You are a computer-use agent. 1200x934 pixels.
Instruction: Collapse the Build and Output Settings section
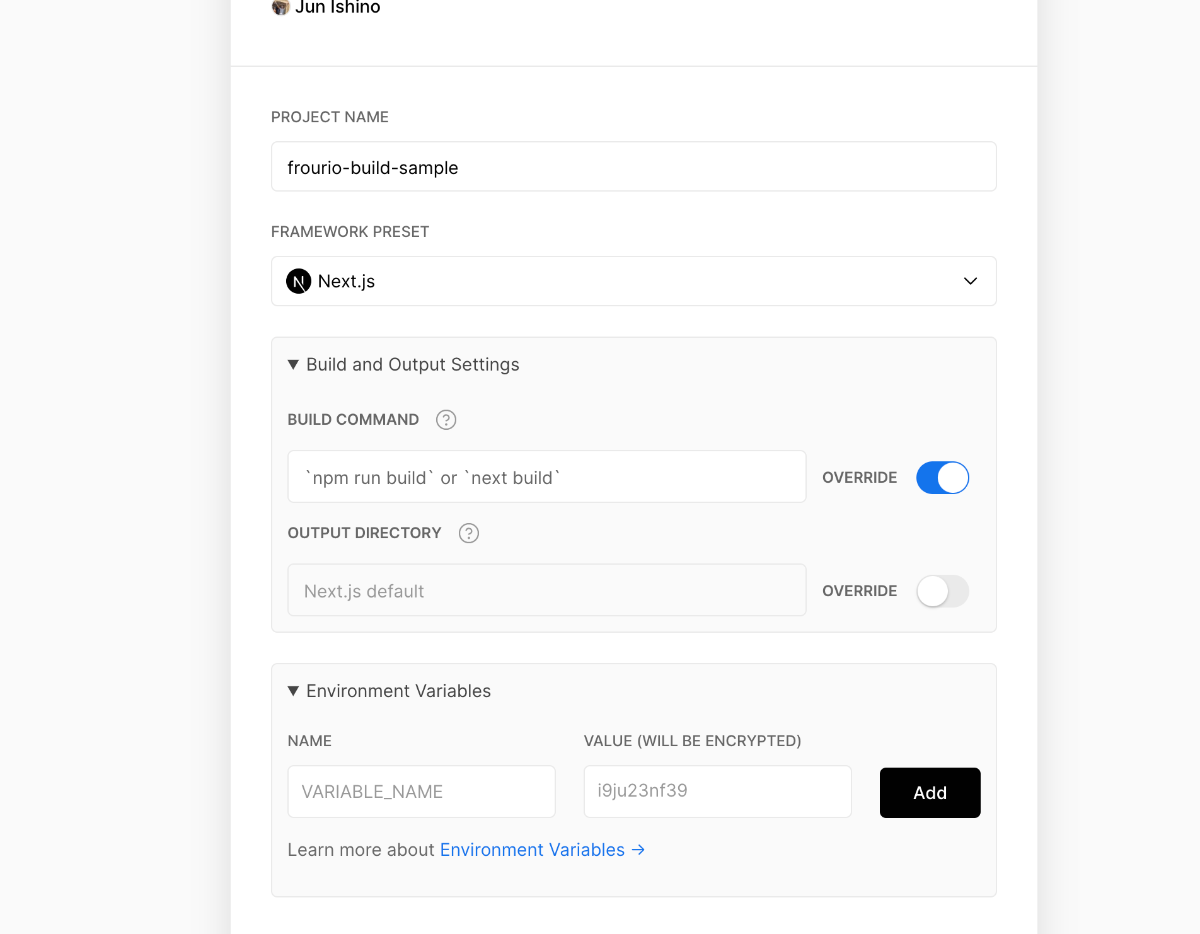pyautogui.click(x=294, y=365)
